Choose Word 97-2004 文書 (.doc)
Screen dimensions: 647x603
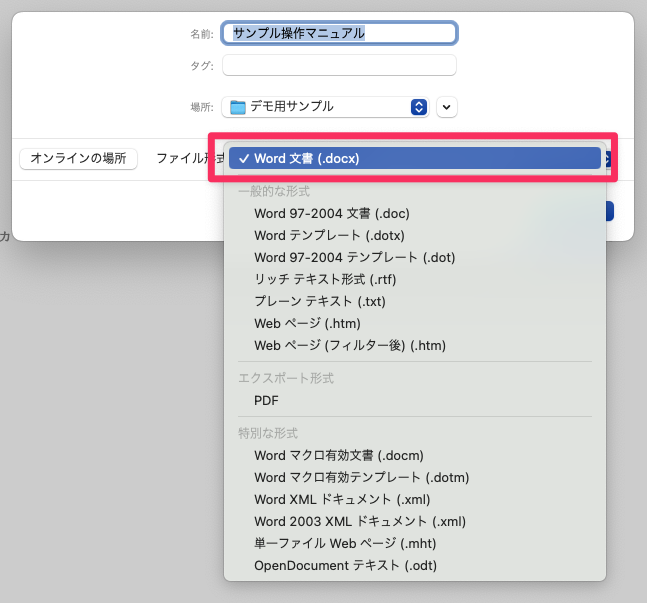coord(415,213)
